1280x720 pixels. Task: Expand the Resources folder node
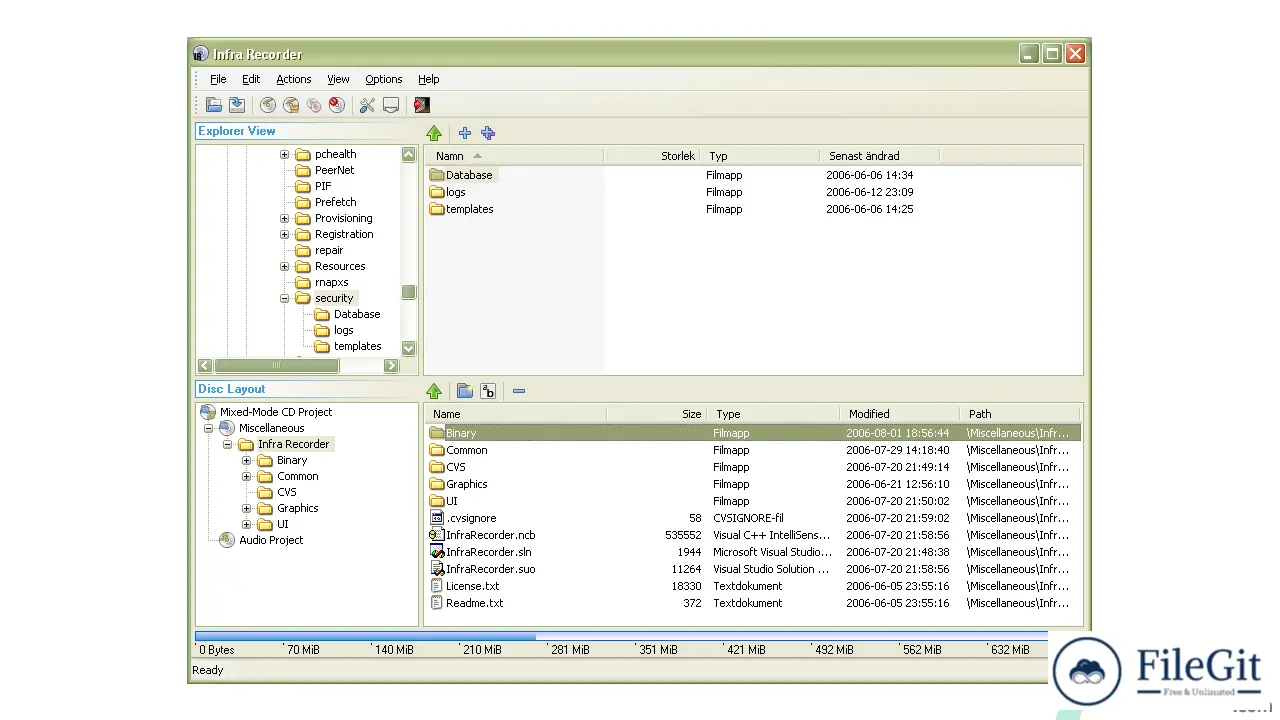coord(284,266)
